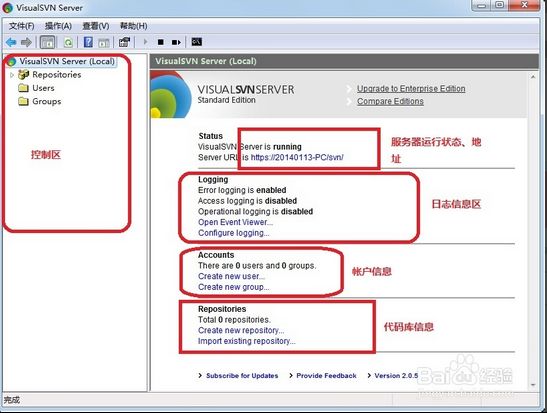Click the 'Access logging is disabled' text
The height and width of the screenshot is (413, 547).
(x=247, y=201)
